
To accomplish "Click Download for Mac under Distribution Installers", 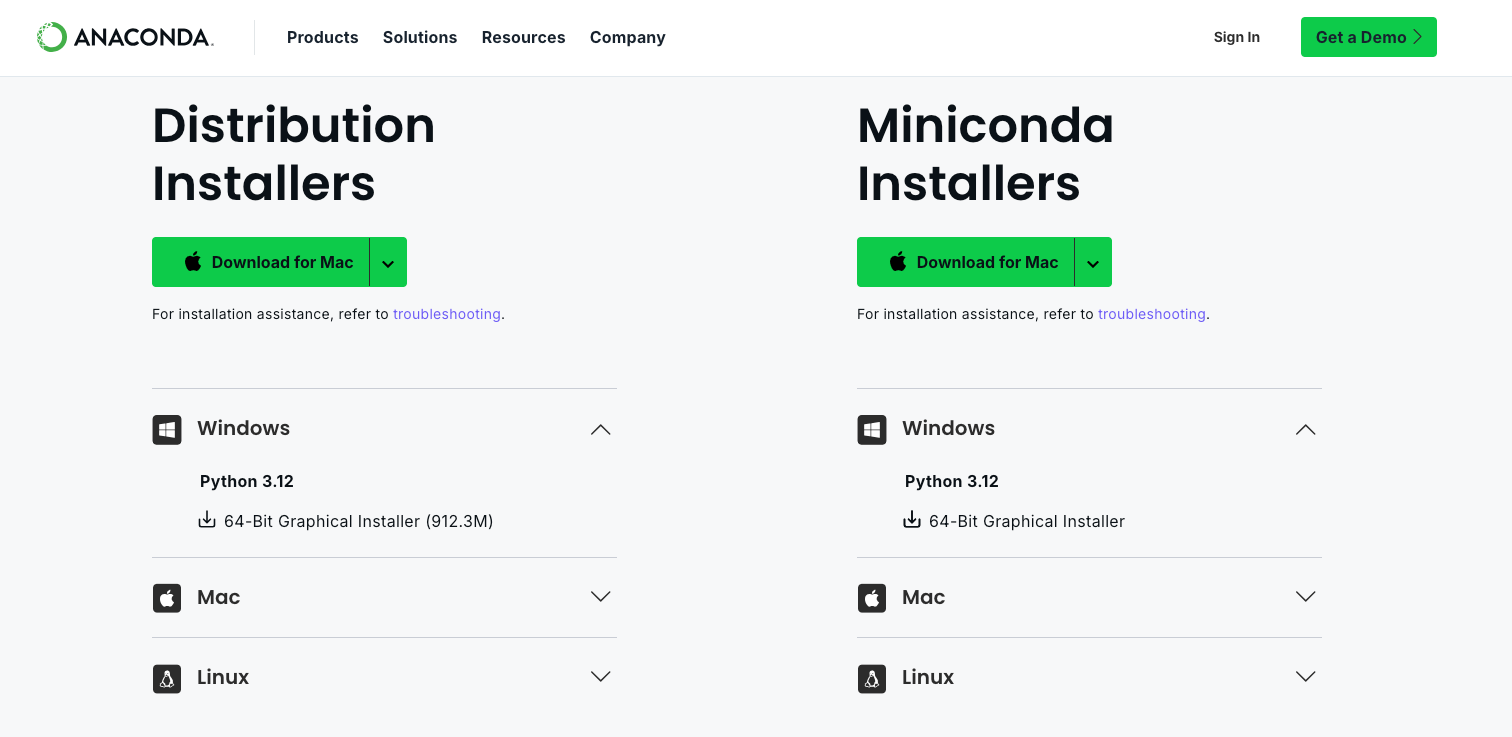I will coord(261,262).
